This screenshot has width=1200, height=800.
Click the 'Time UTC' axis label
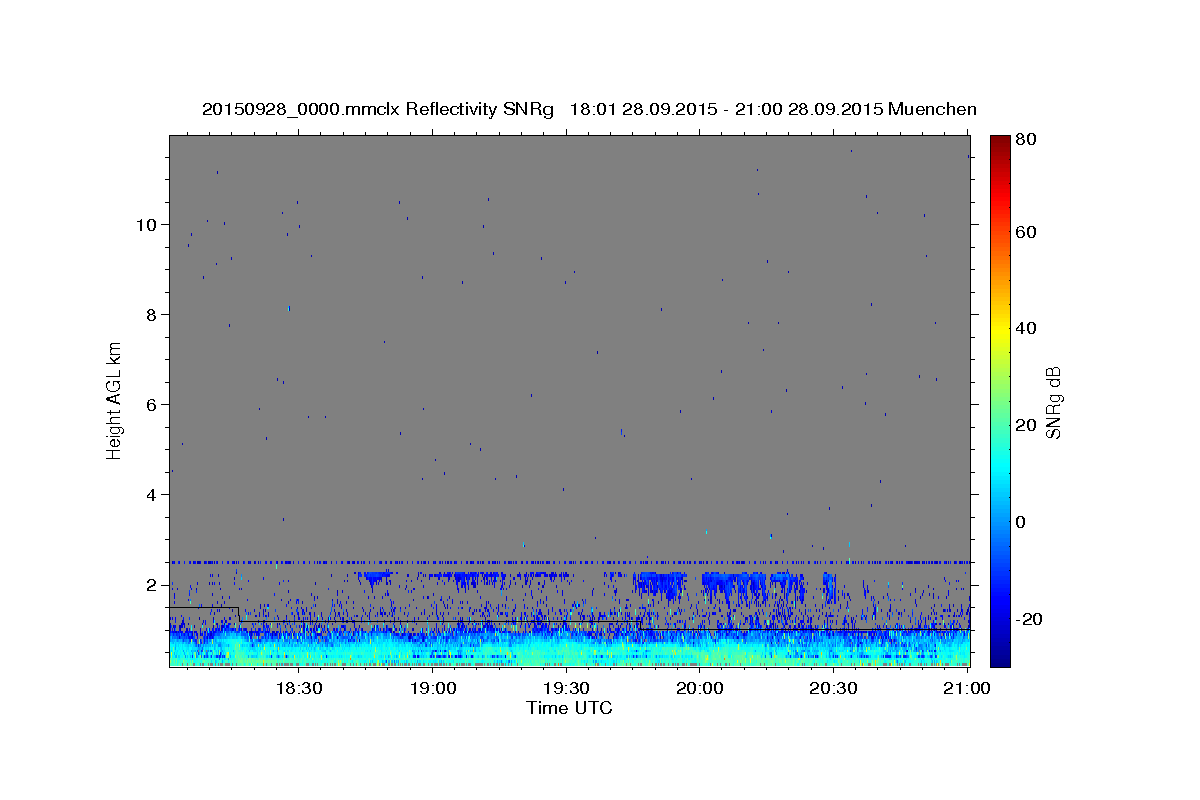(569, 708)
